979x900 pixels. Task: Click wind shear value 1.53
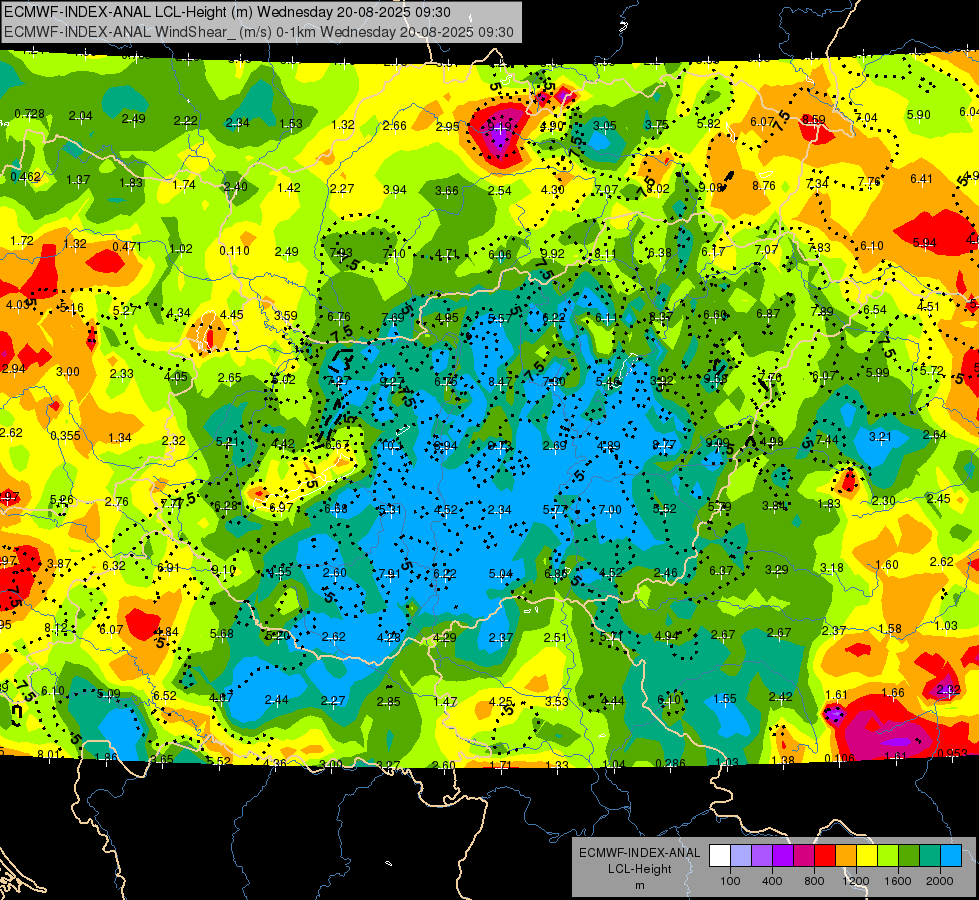pos(291,124)
